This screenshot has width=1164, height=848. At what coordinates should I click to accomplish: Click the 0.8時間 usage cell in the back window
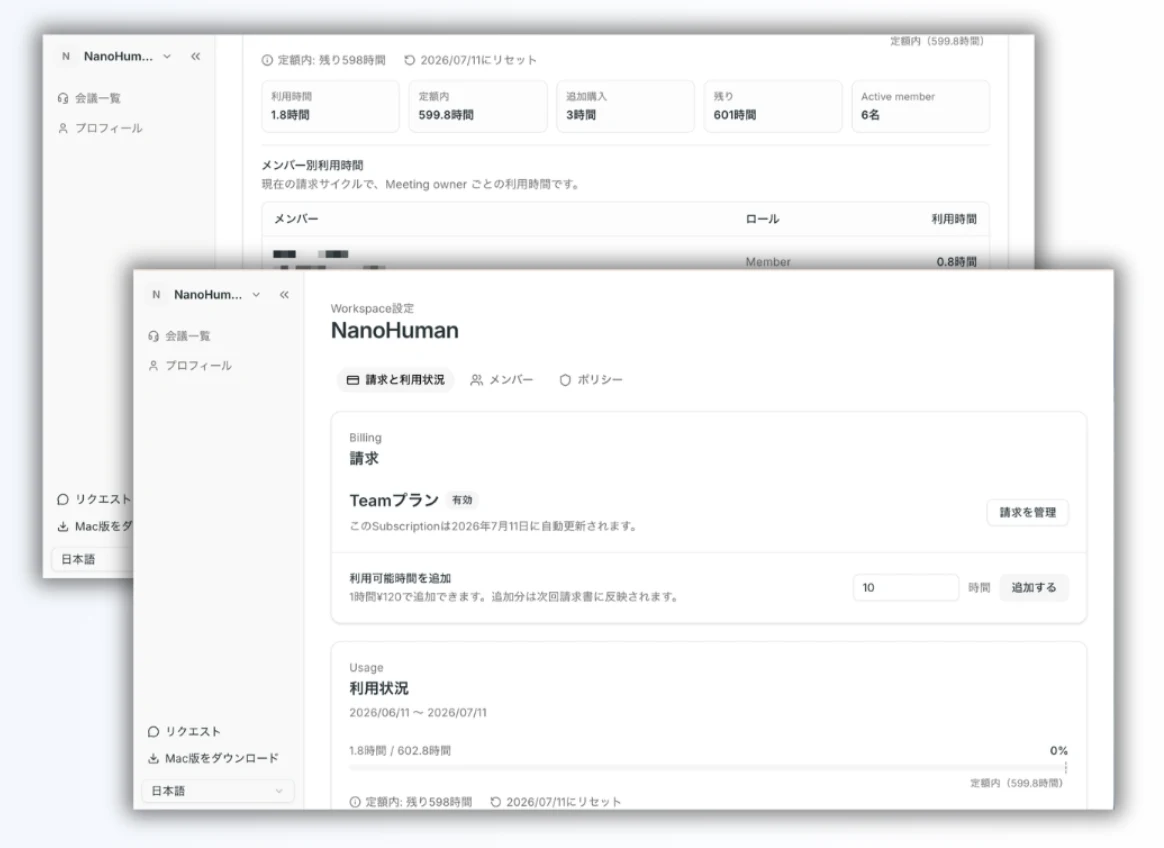point(956,261)
